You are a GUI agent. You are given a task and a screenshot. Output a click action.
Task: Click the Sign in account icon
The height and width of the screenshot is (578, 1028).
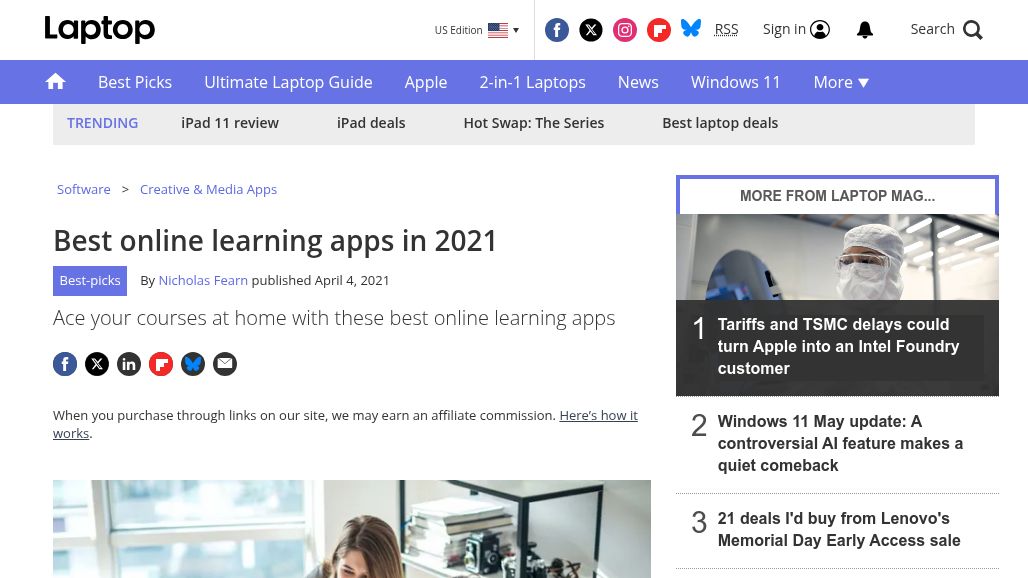pos(820,29)
